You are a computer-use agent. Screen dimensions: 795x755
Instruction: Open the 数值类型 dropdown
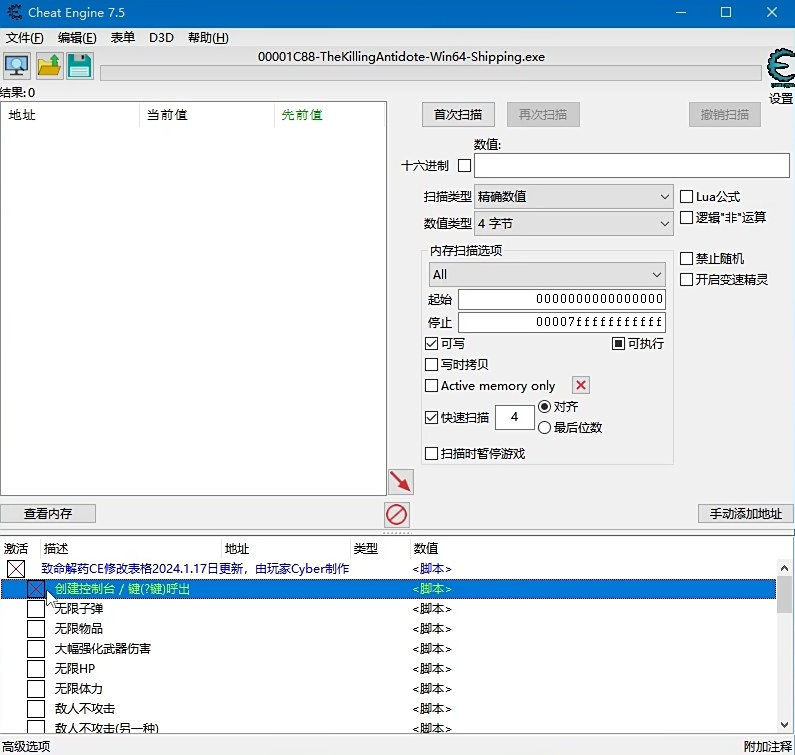pyautogui.click(x=574, y=224)
